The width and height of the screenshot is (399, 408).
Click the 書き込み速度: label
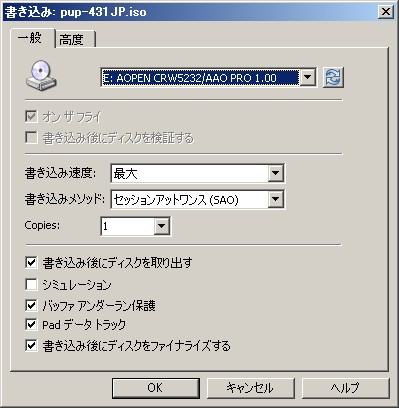coord(60,173)
